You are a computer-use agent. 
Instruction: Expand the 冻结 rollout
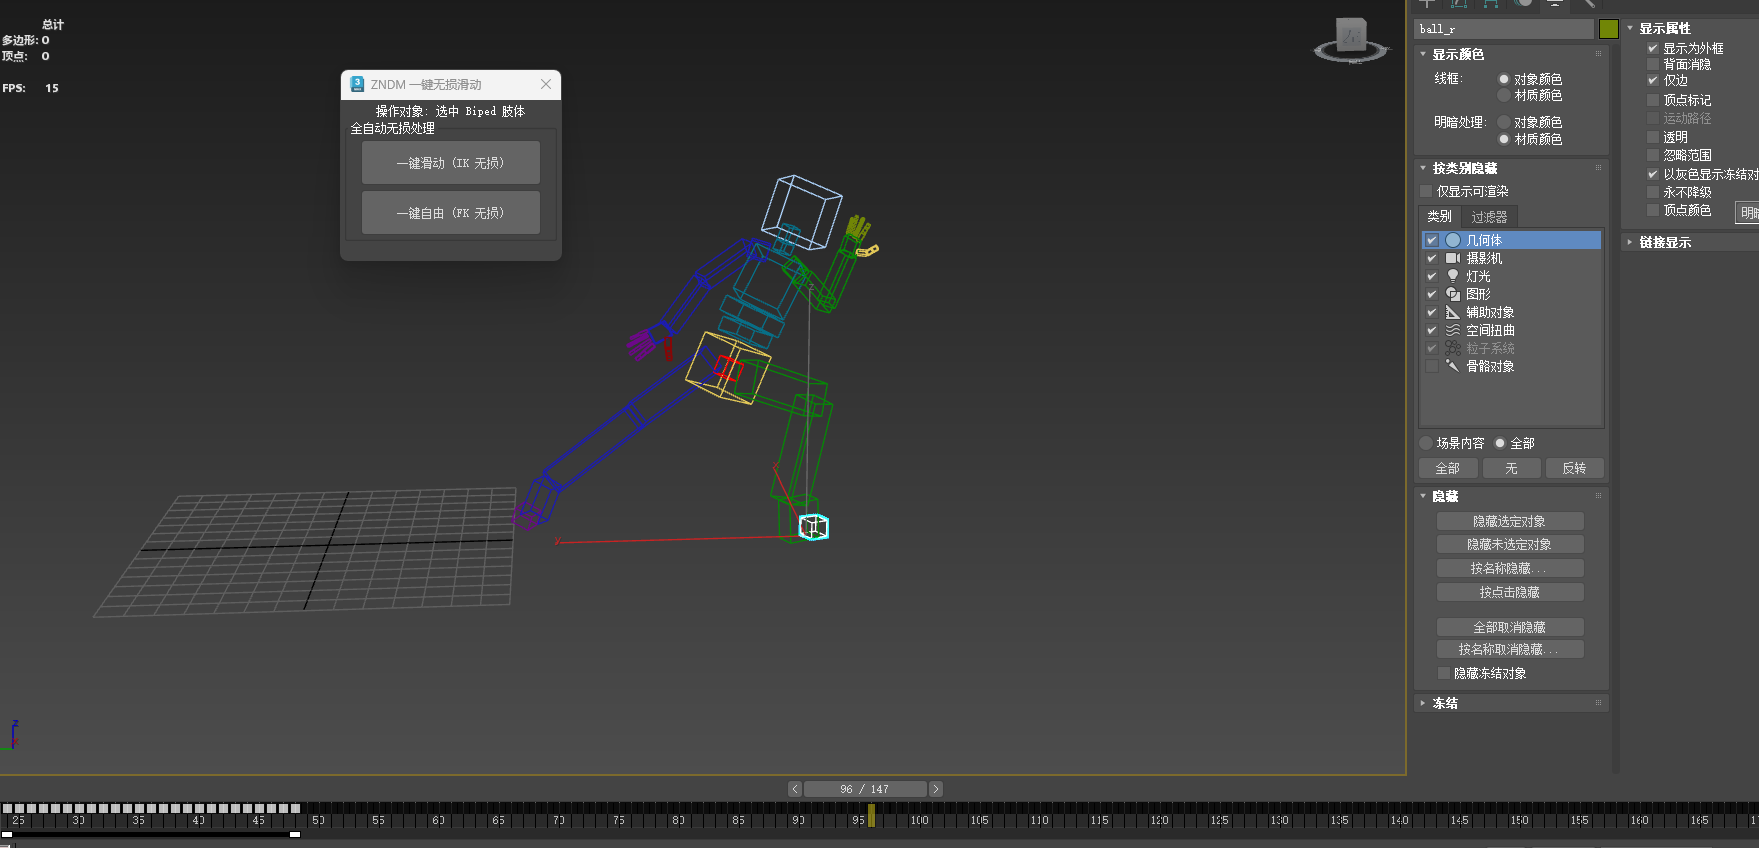(1444, 703)
